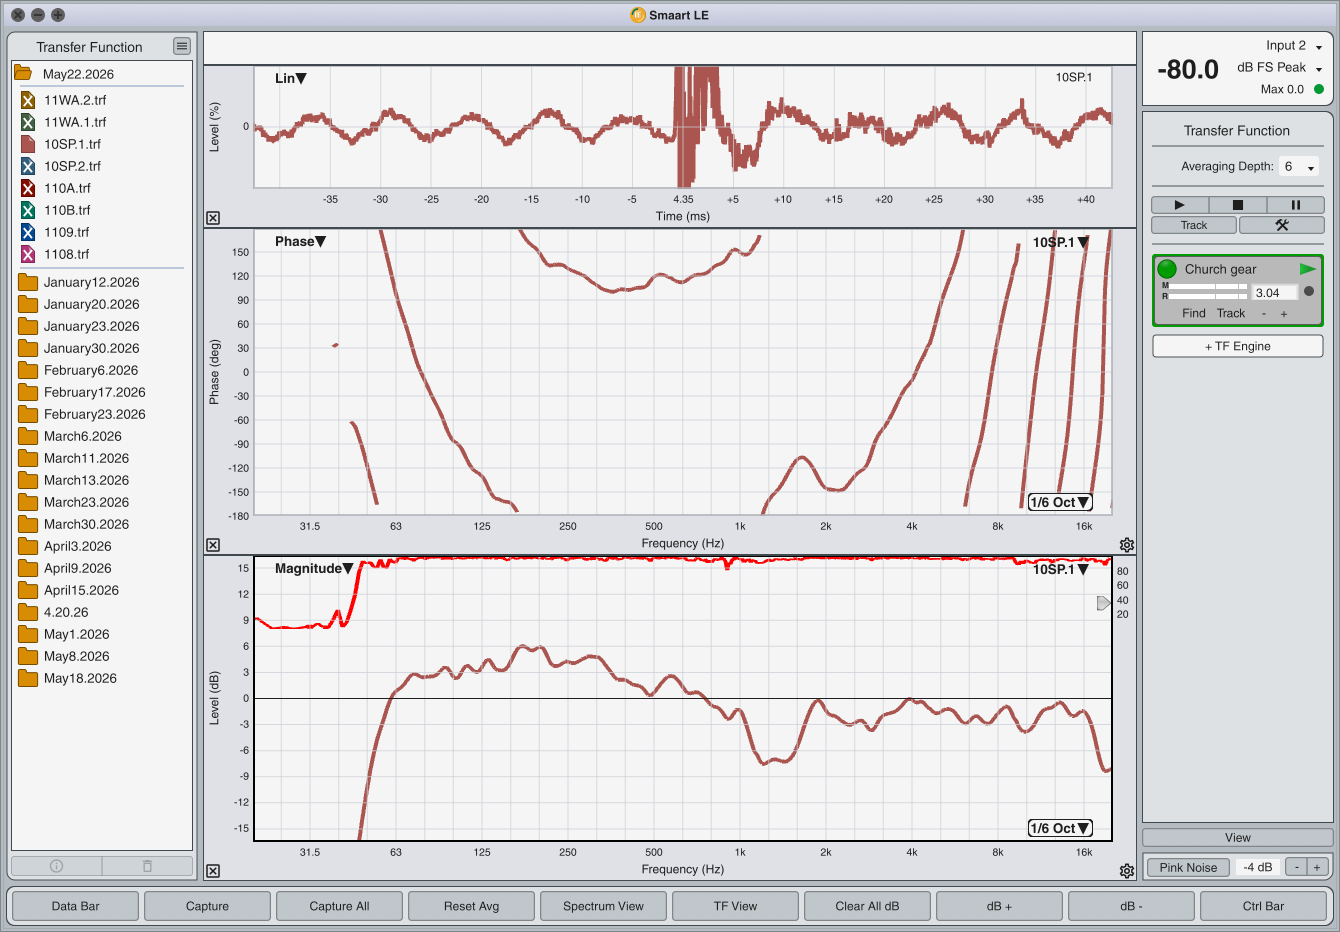The image size is (1340, 932).
Task: Select the May18.2026 folder
Action: click(x=80, y=678)
